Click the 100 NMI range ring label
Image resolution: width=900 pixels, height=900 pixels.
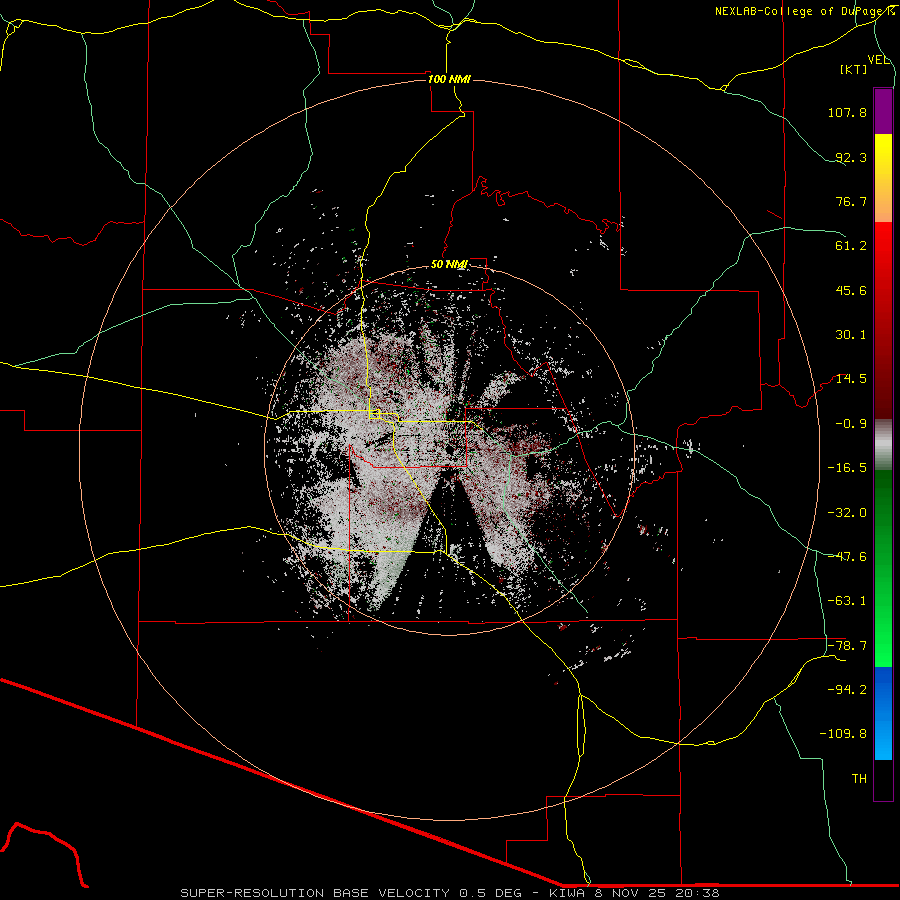point(449,79)
